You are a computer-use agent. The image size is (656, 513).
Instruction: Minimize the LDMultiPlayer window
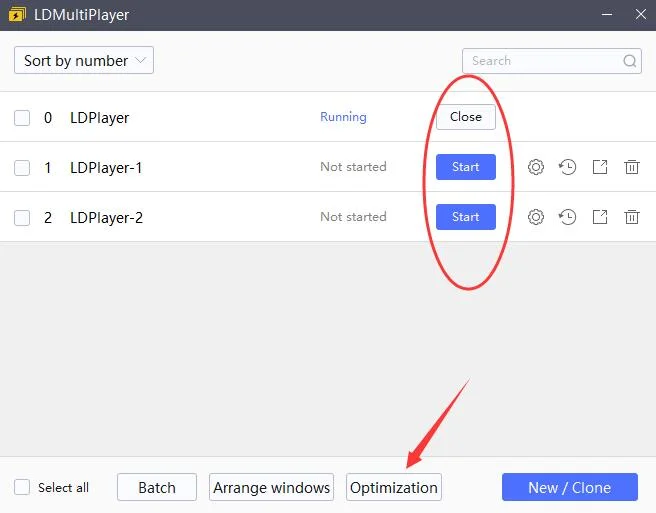click(607, 14)
